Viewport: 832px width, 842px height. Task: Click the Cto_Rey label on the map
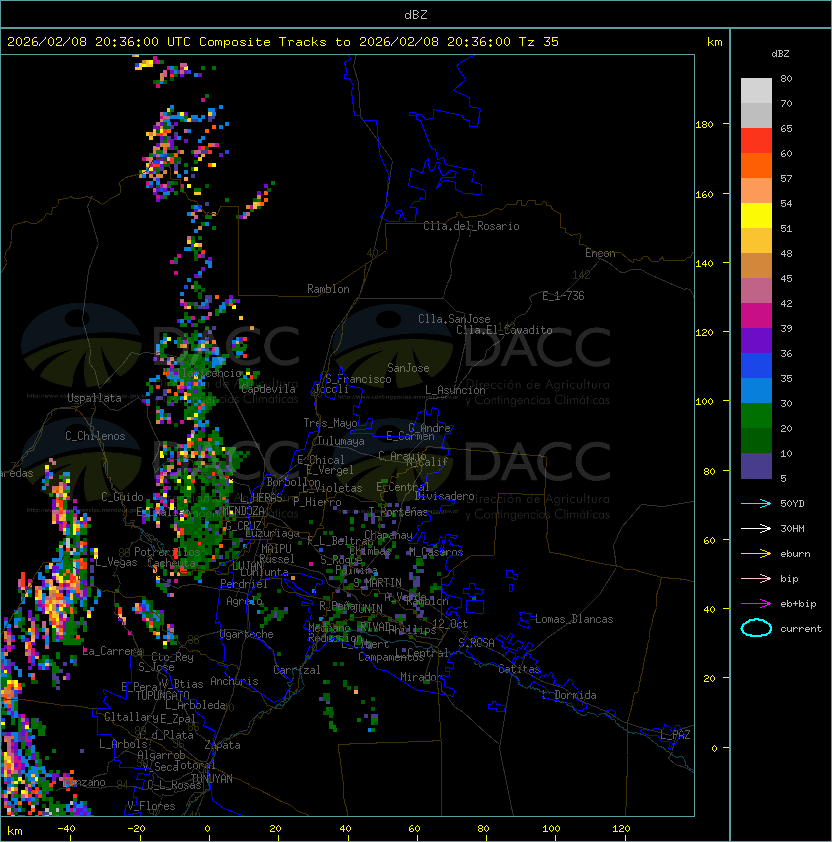172,657
